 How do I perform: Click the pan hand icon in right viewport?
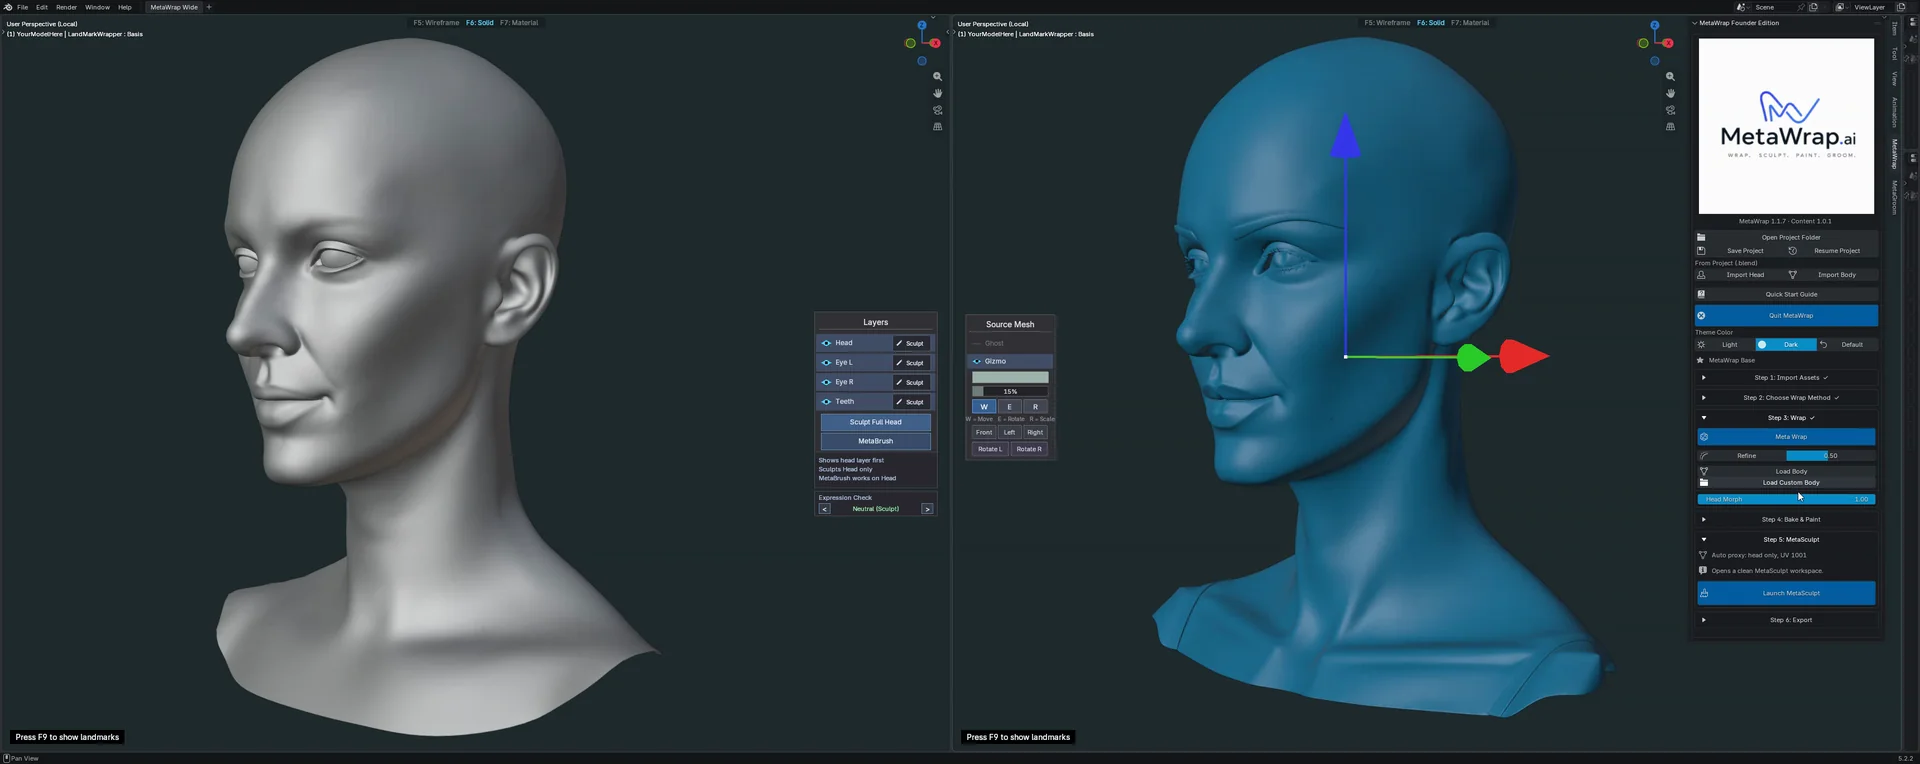(1670, 93)
